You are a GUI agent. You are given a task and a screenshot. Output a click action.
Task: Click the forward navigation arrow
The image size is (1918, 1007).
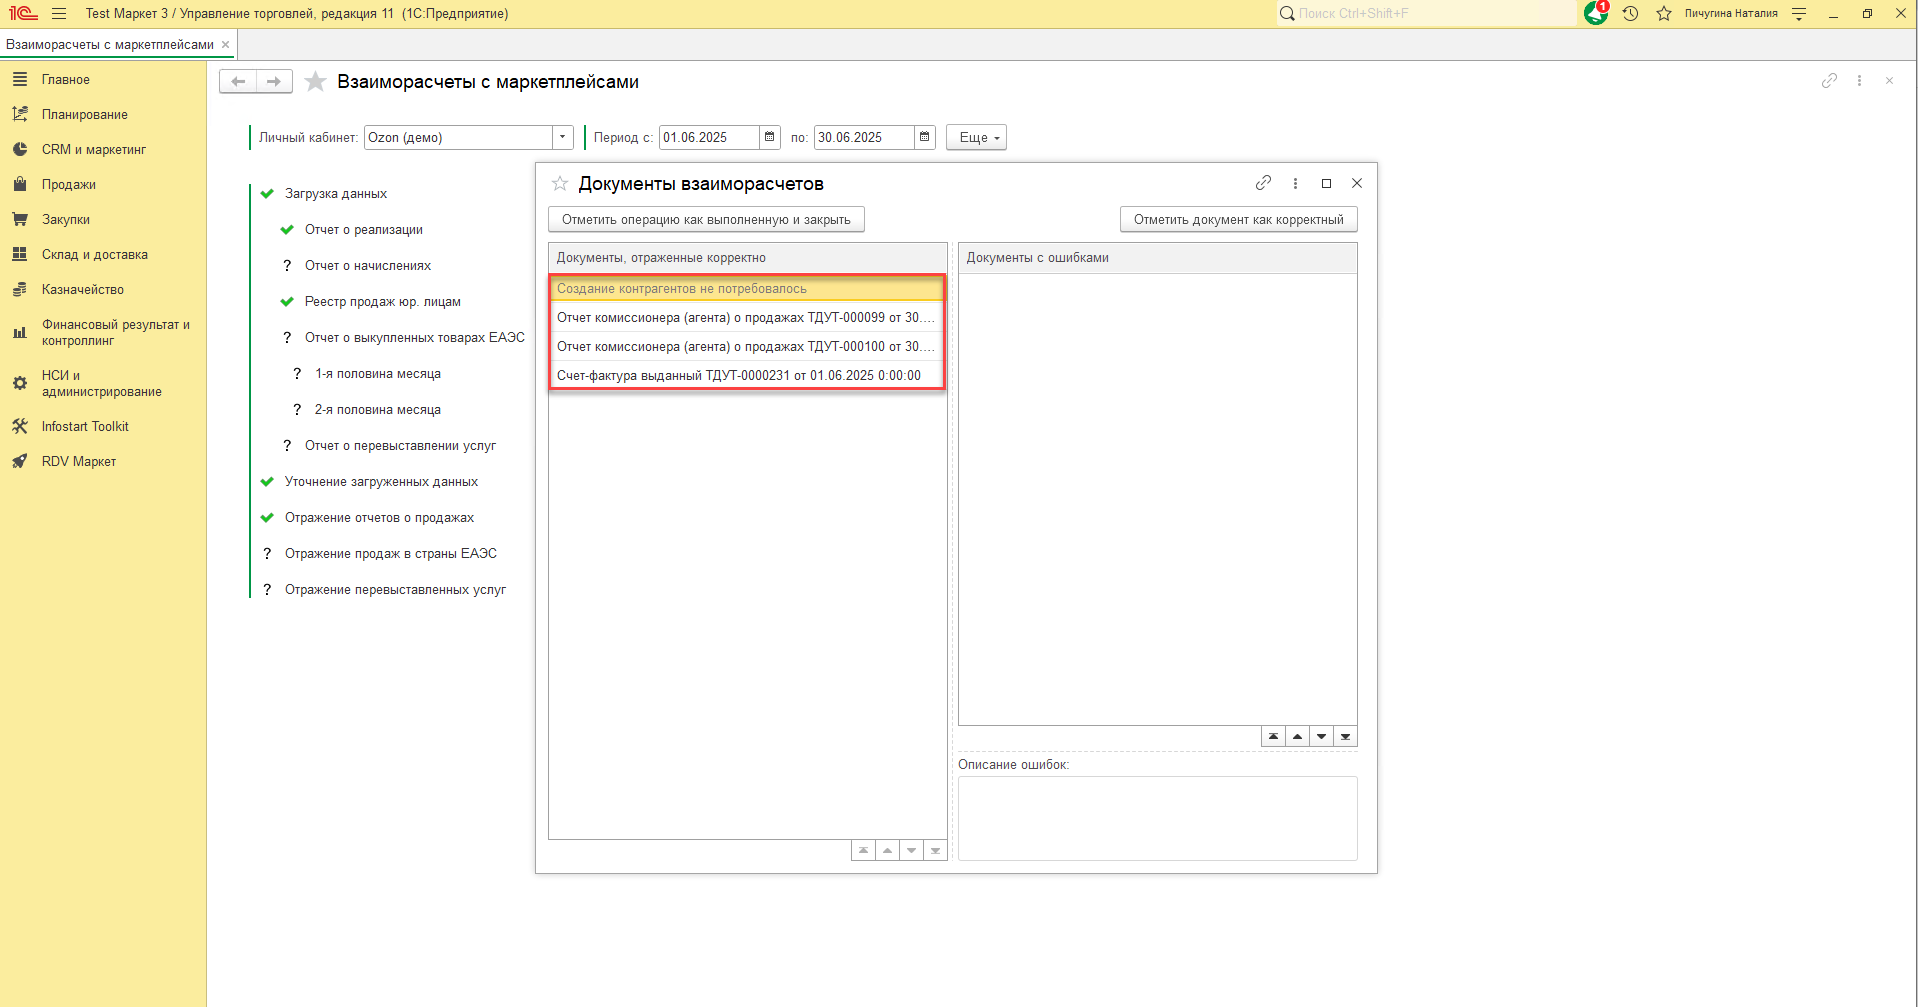pyautogui.click(x=273, y=82)
